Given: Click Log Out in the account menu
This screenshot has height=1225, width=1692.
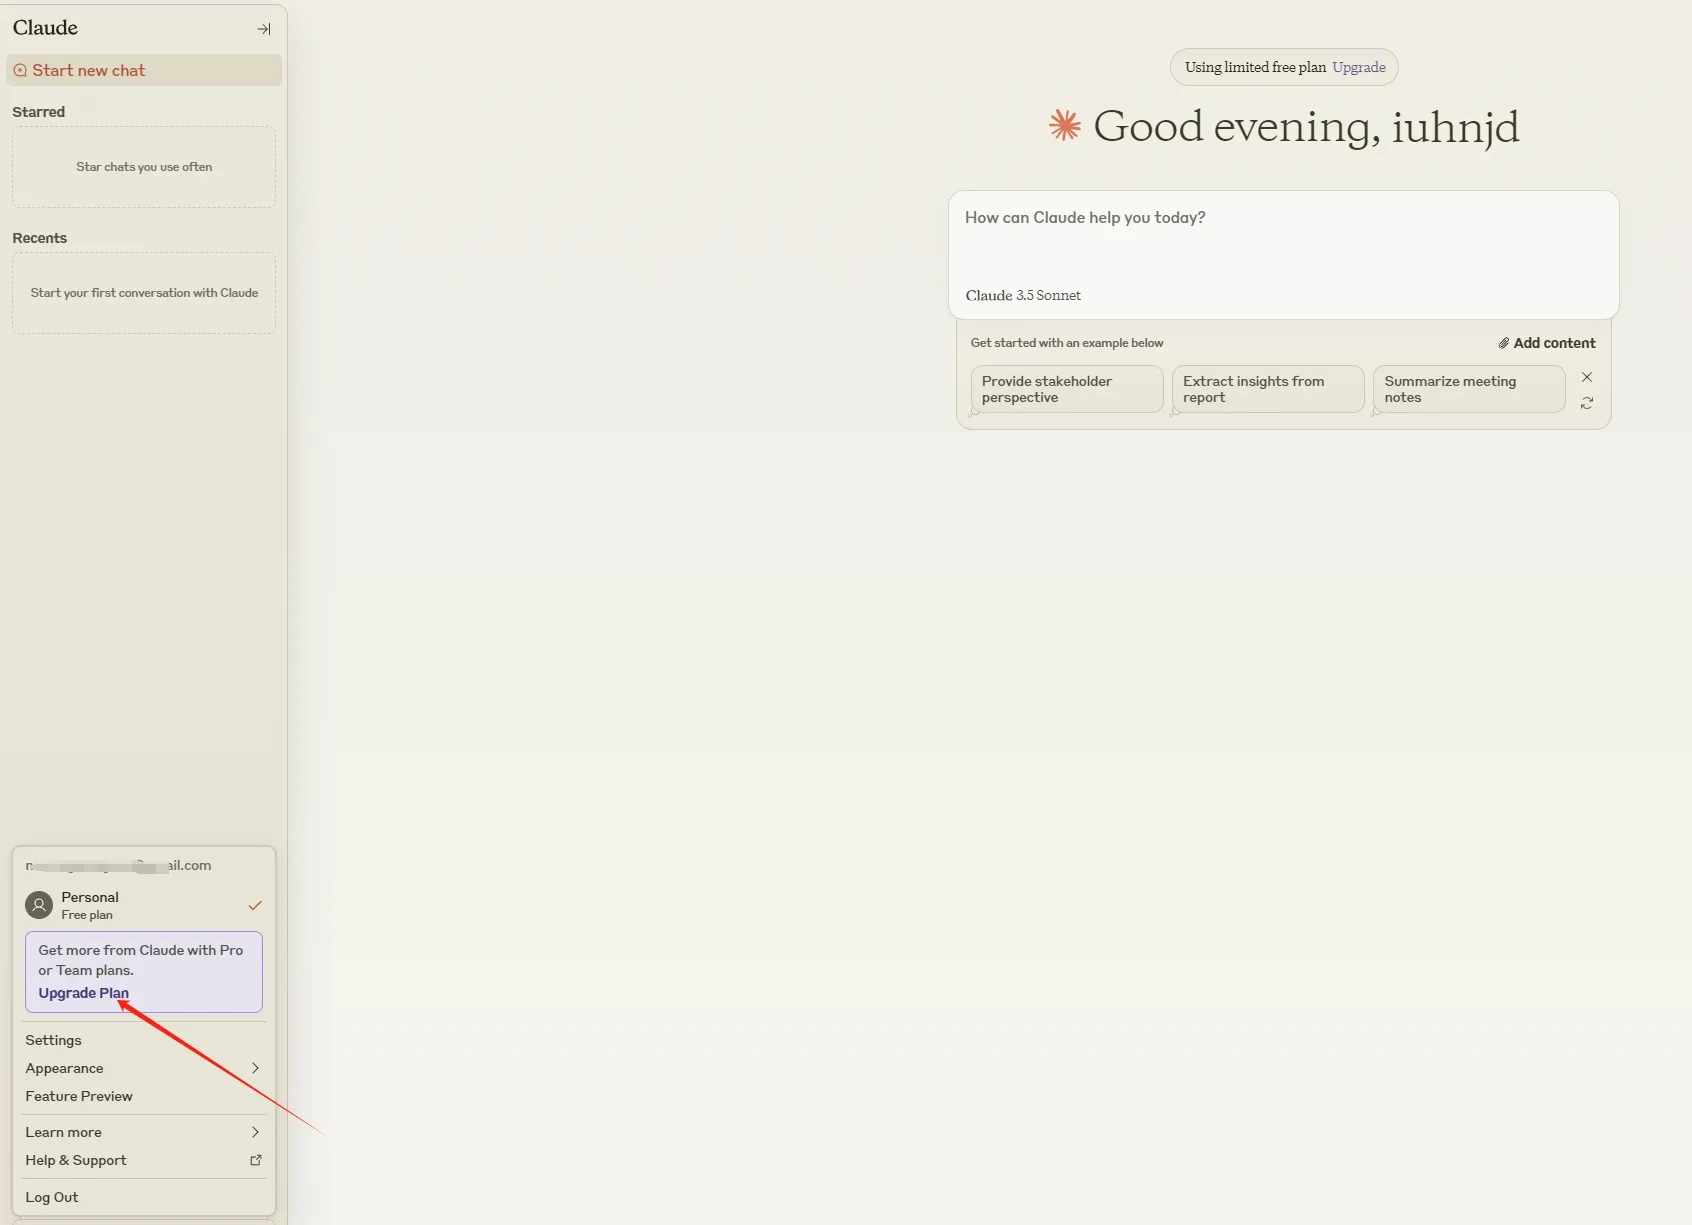Looking at the screenshot, I should [52, 1197].
